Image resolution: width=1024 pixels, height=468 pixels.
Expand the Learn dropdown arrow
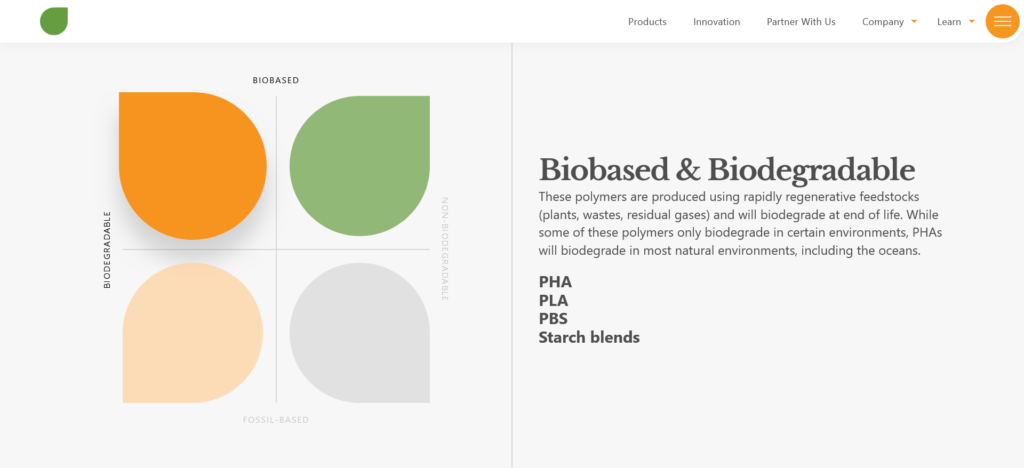(x=972, y=22)
